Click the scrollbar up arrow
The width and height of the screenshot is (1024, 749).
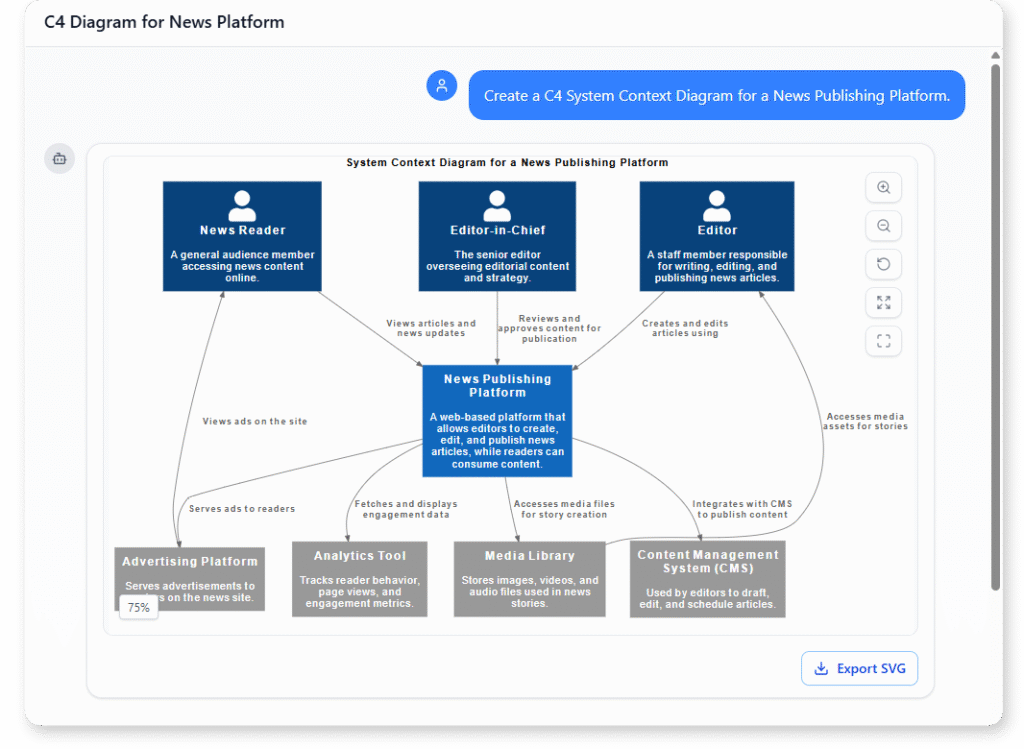tap(995, 56)
